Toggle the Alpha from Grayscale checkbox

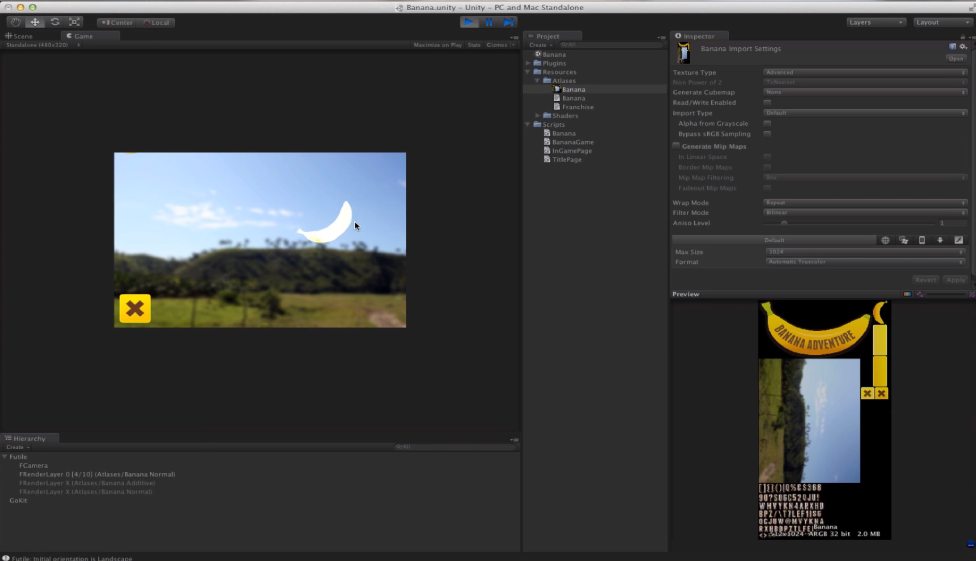(767, 123)
